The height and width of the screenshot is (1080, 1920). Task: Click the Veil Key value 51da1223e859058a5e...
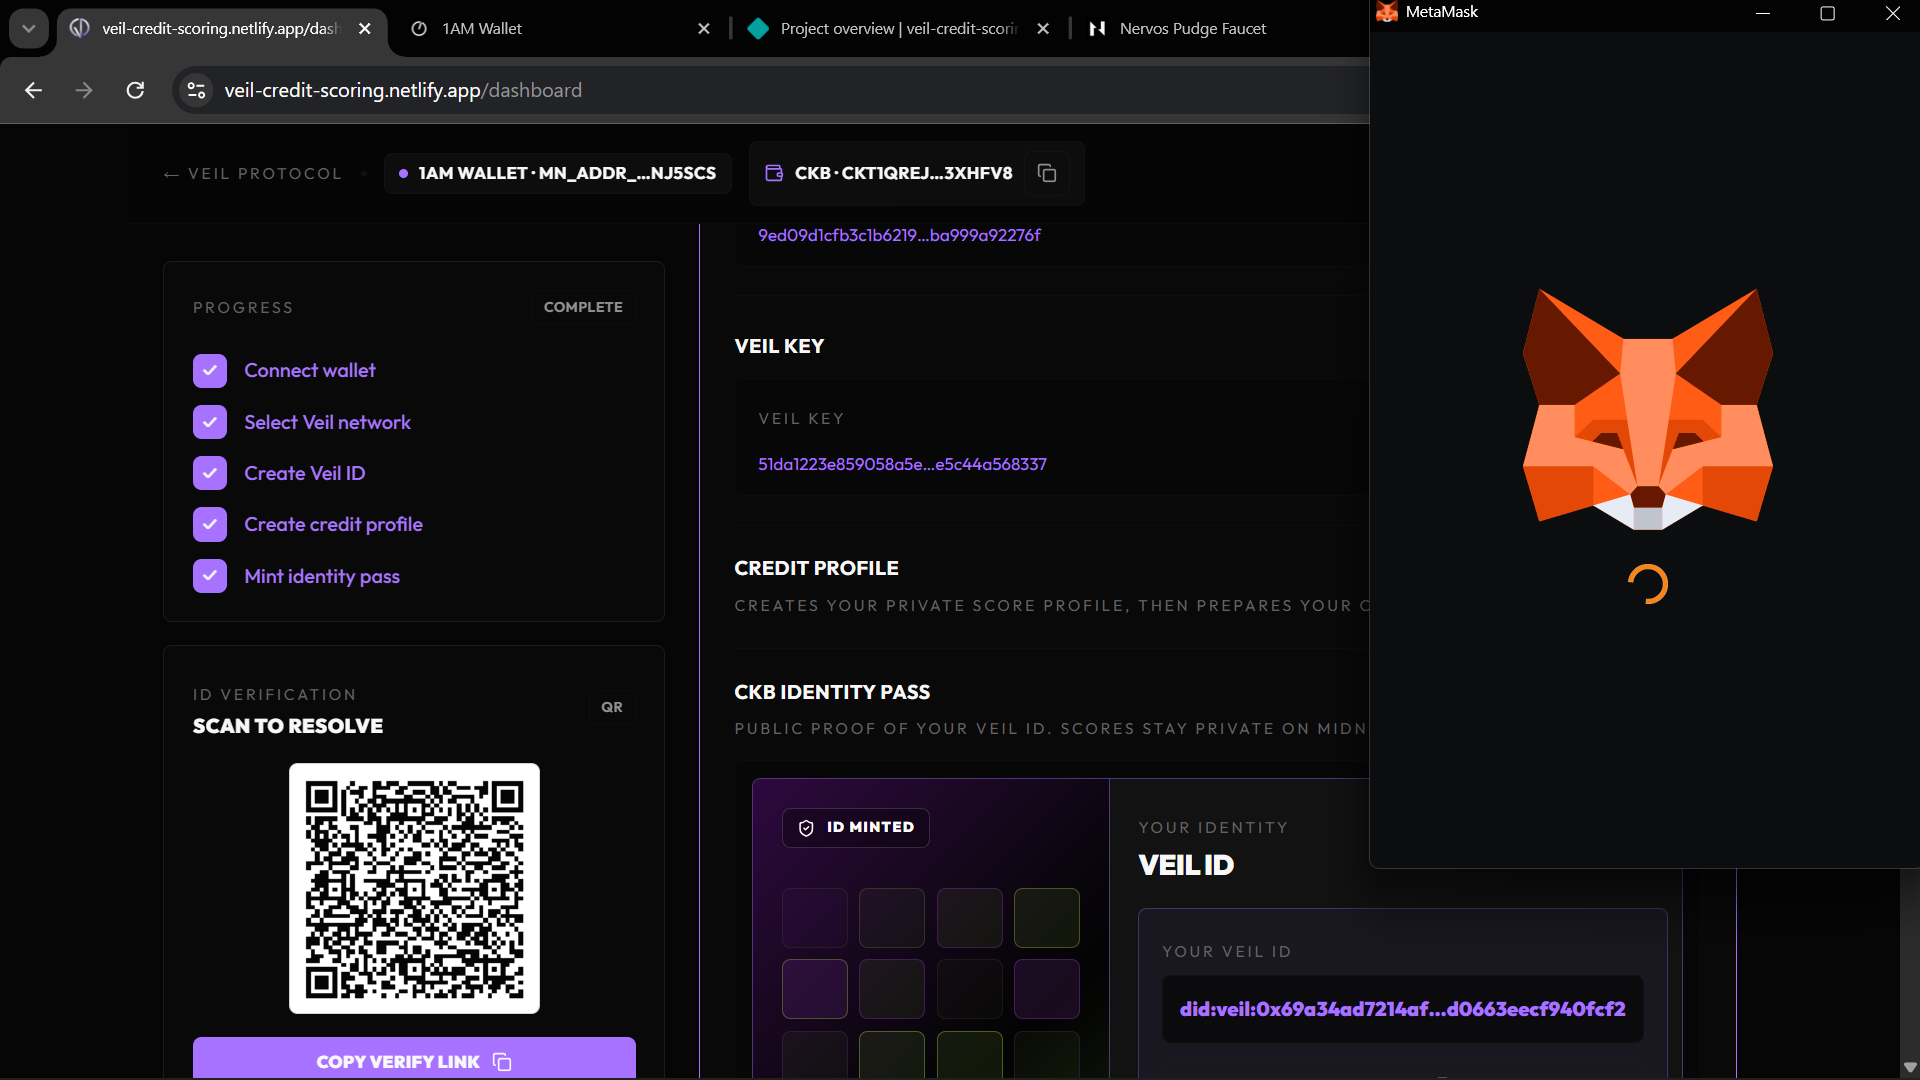coord(902,464)
